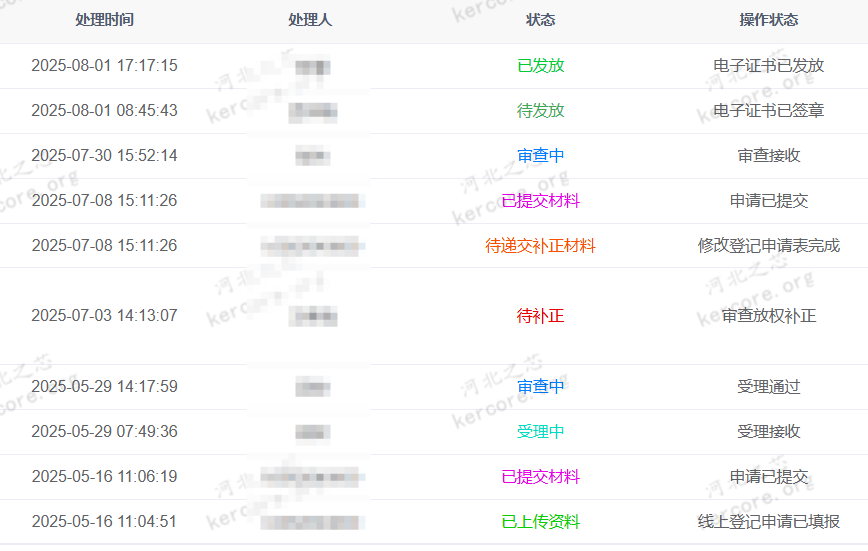This screenshot has height=551, width=868.
Task: Click the timestamp 2025-05-29 07:49:36
Action: point(104,431)
